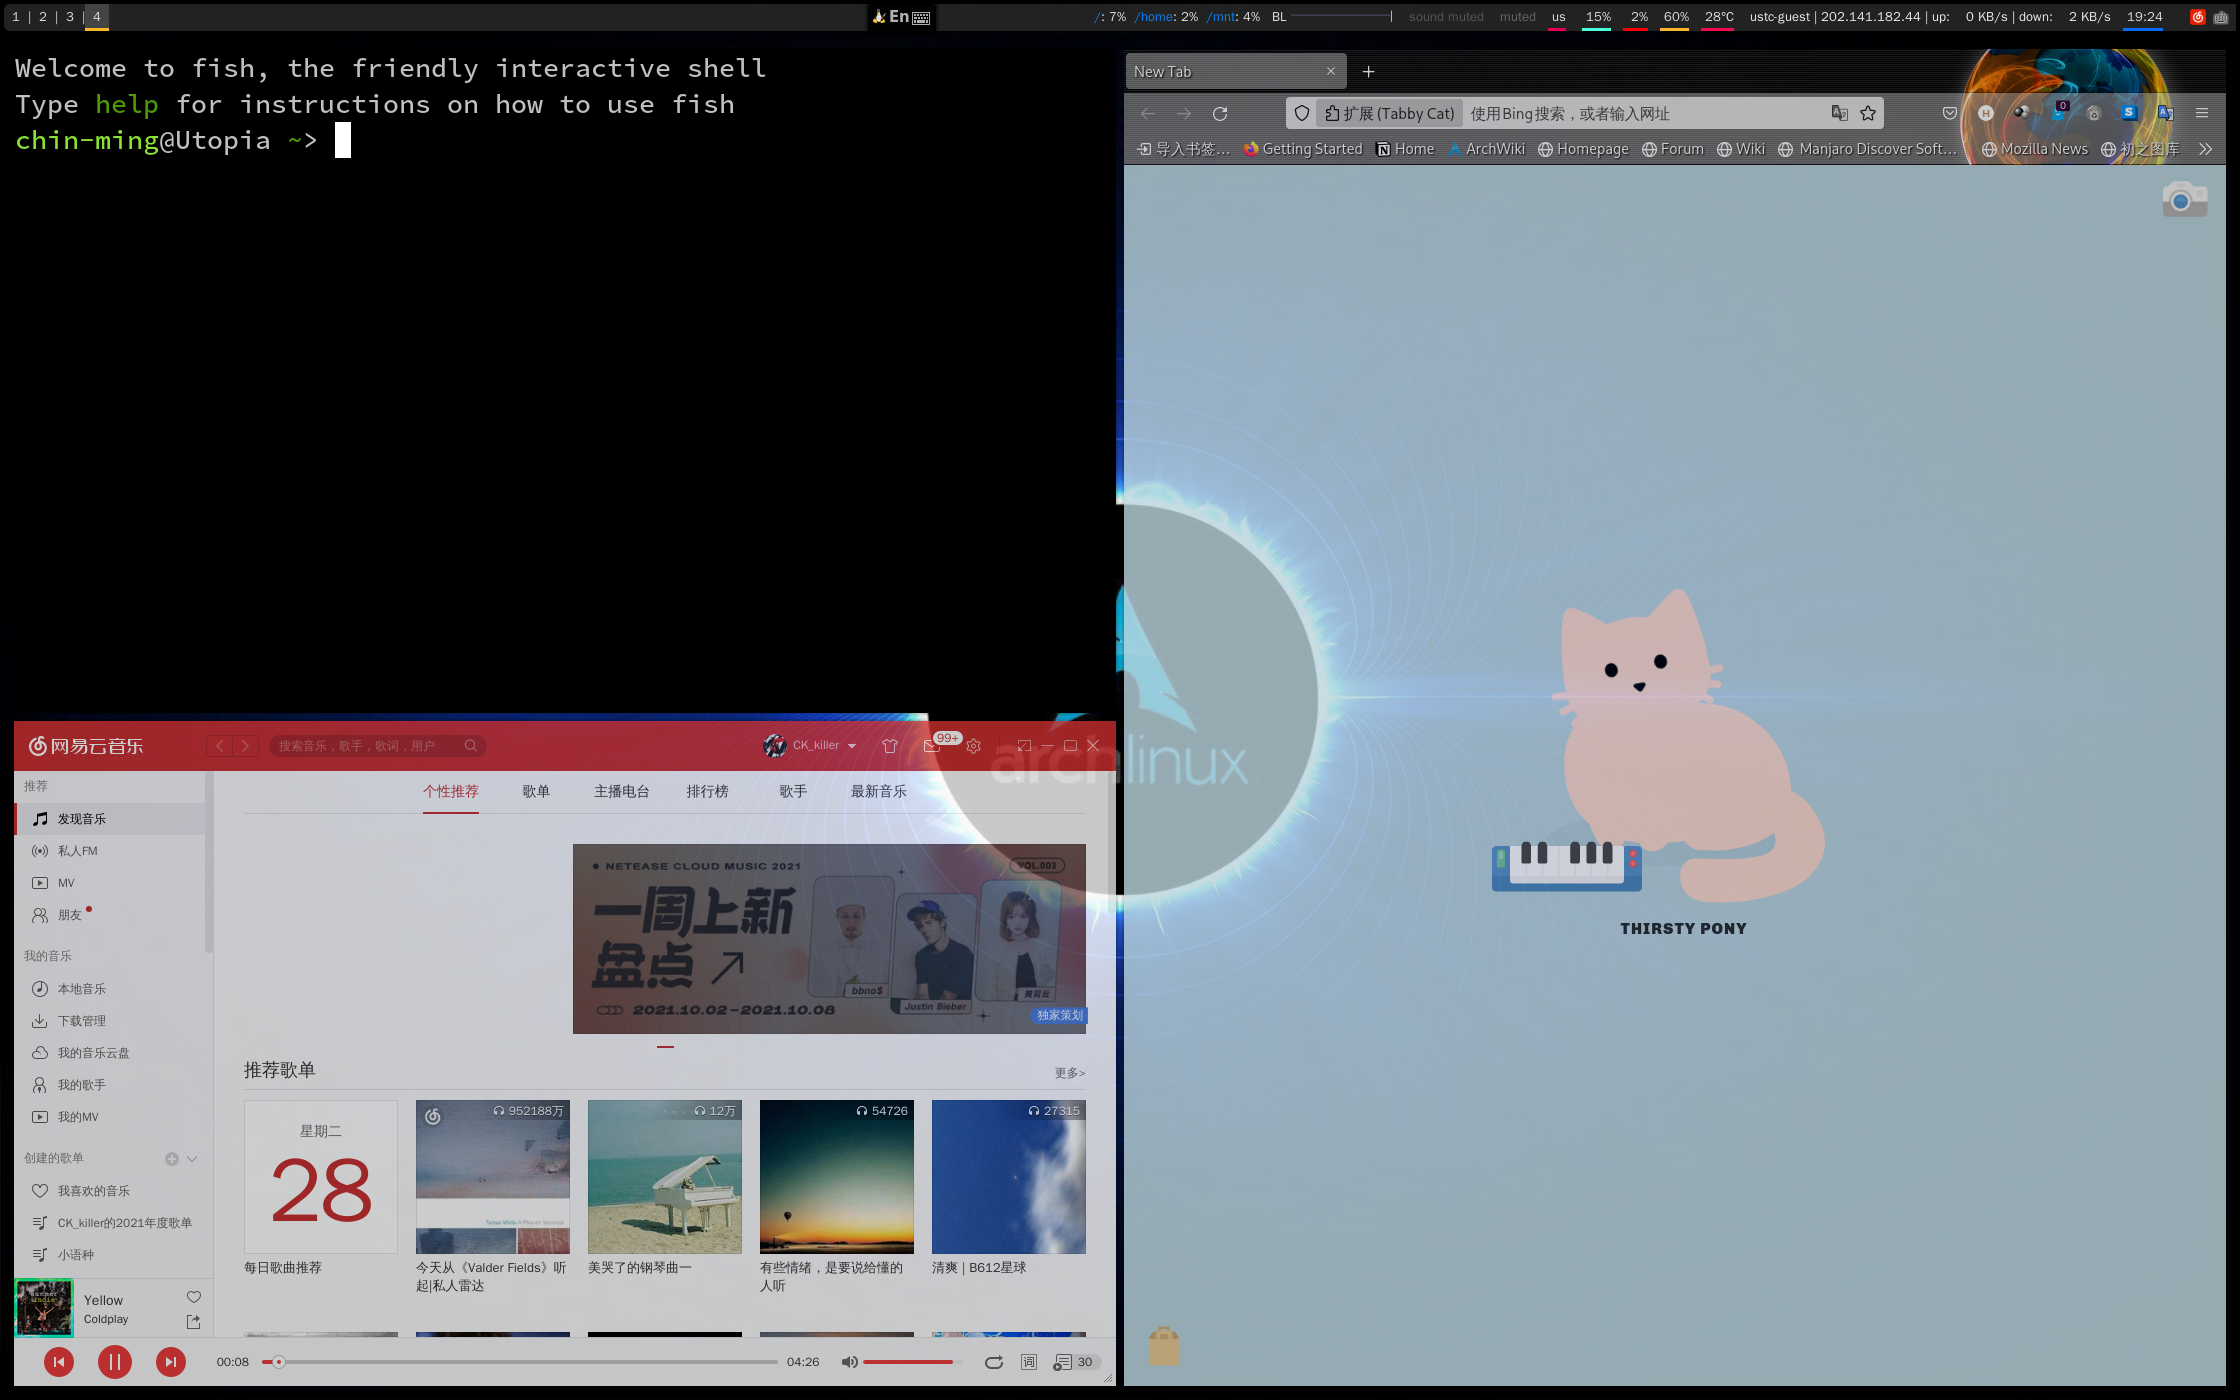This screenshot has width=2240, height=1400.
Task: Switch to the 歌手 tab
Action: tap(793, 791)
